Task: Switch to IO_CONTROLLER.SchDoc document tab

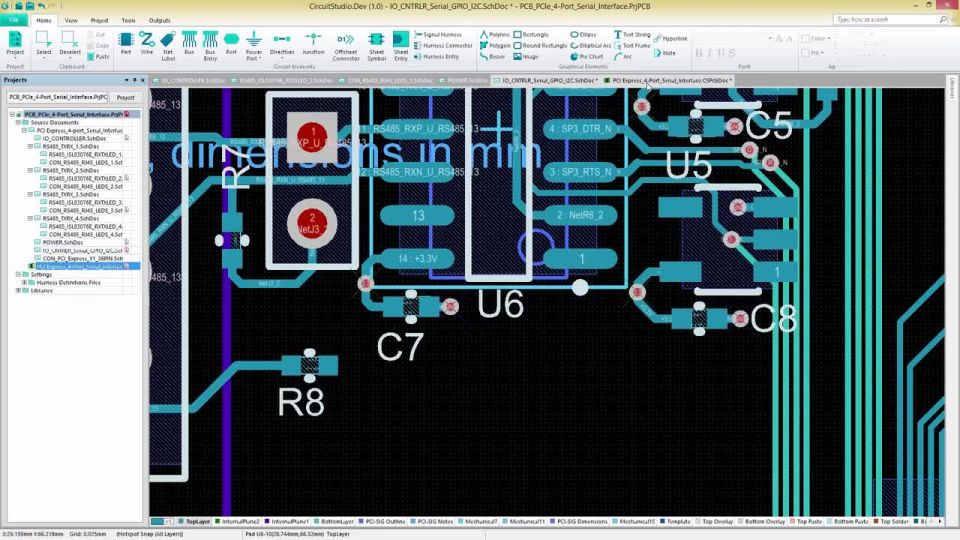Action: 192,80
